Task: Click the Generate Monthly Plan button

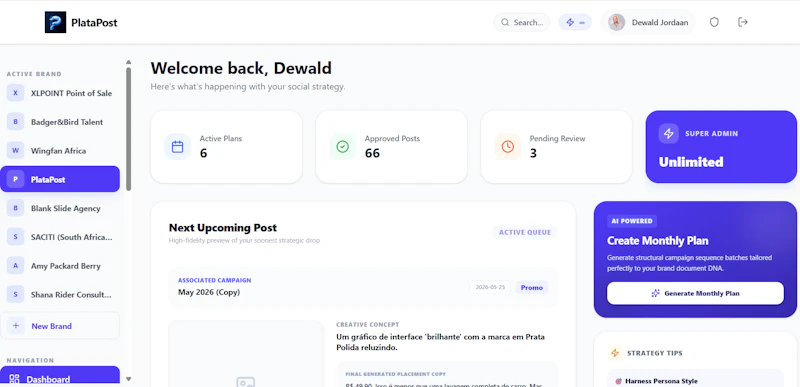Action: pos(695,293)
